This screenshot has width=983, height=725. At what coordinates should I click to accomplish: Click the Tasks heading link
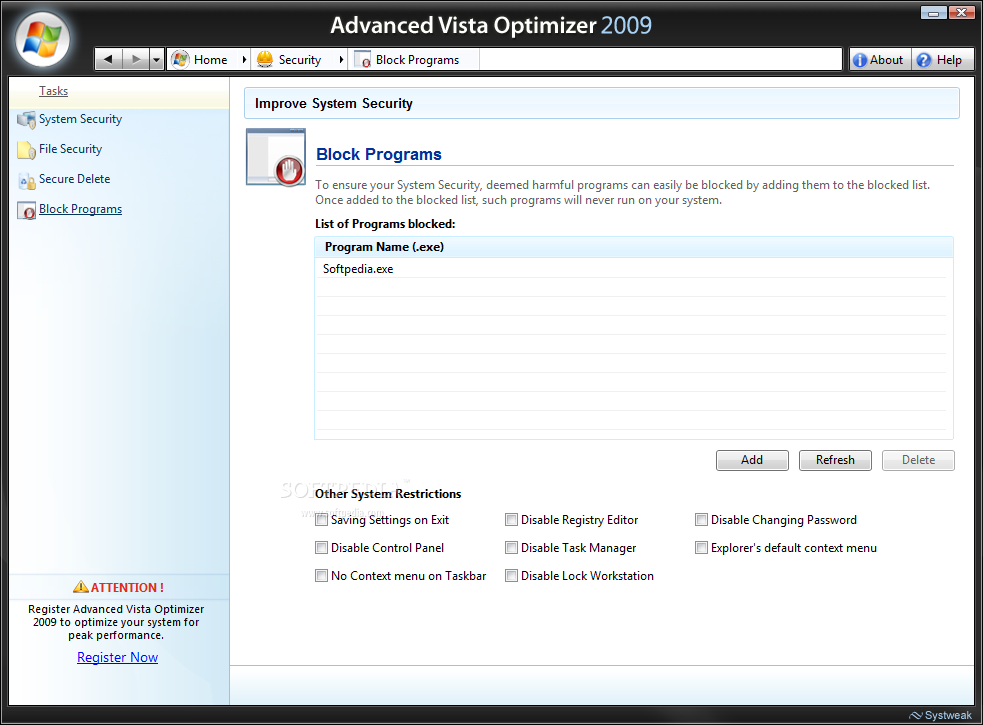point(53,91)
